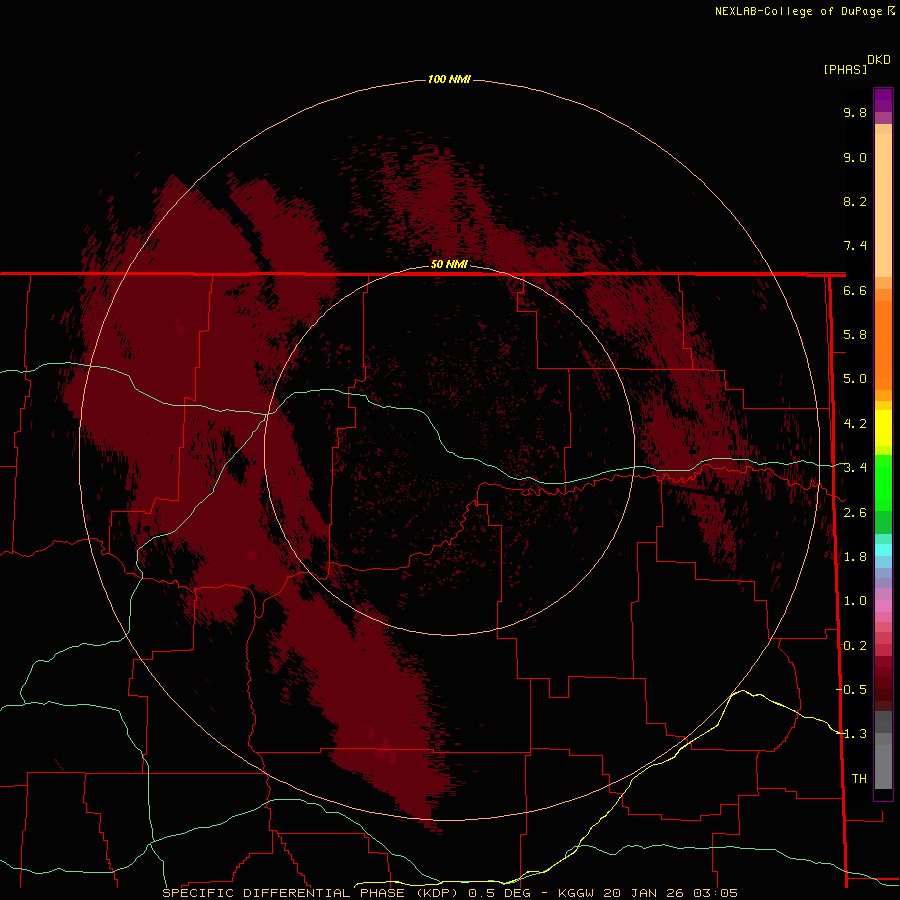Click the yellow segment of color bar

[x=883, y=428]
